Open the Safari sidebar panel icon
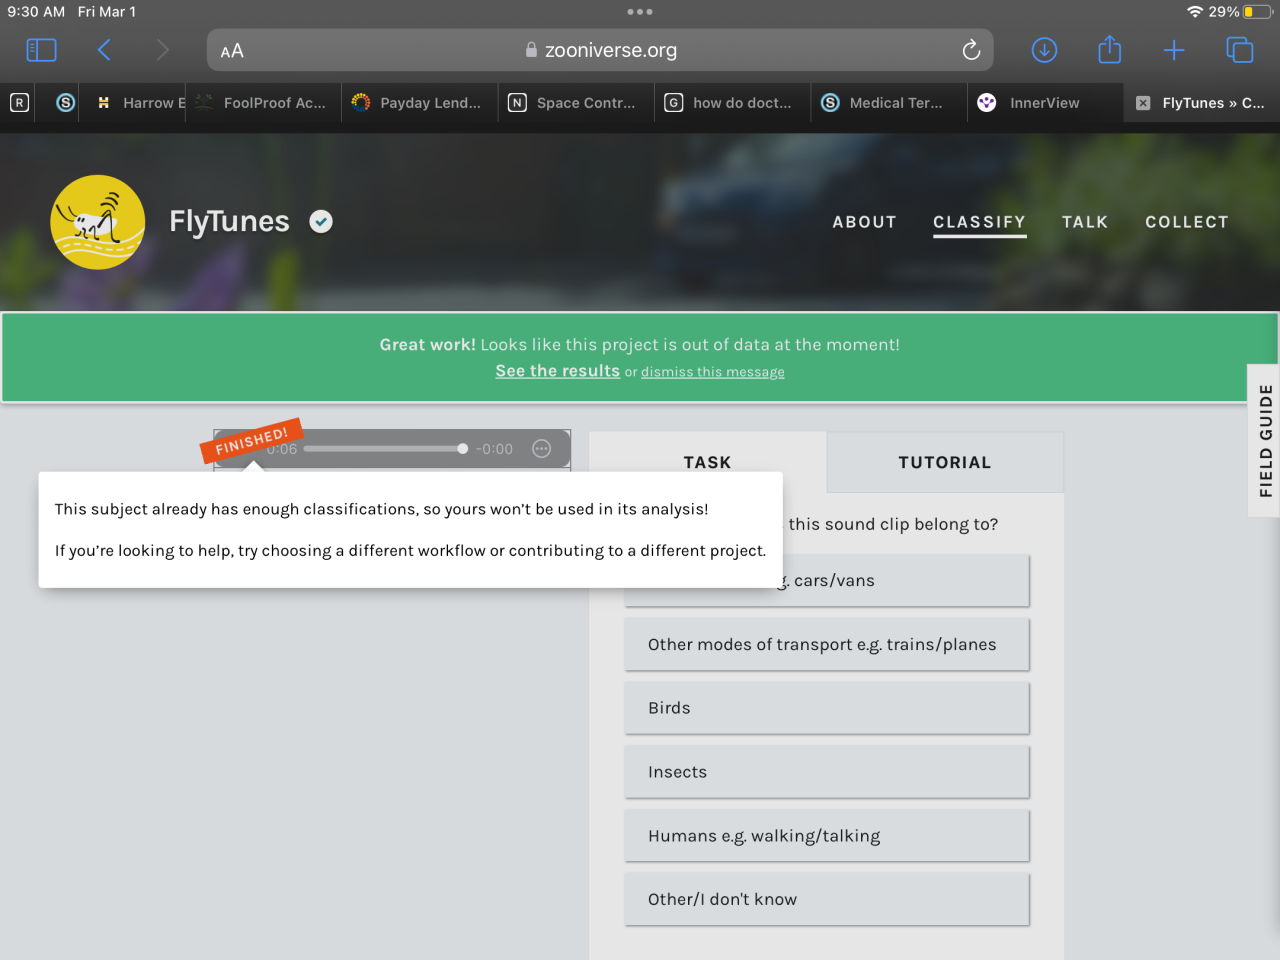The height and width of the screenshot is (960, 1280). 41,50
